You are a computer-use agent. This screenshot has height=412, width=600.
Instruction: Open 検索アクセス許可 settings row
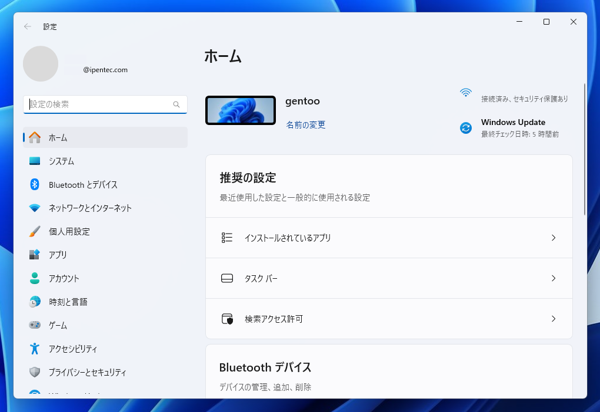(x=389, y=319)
